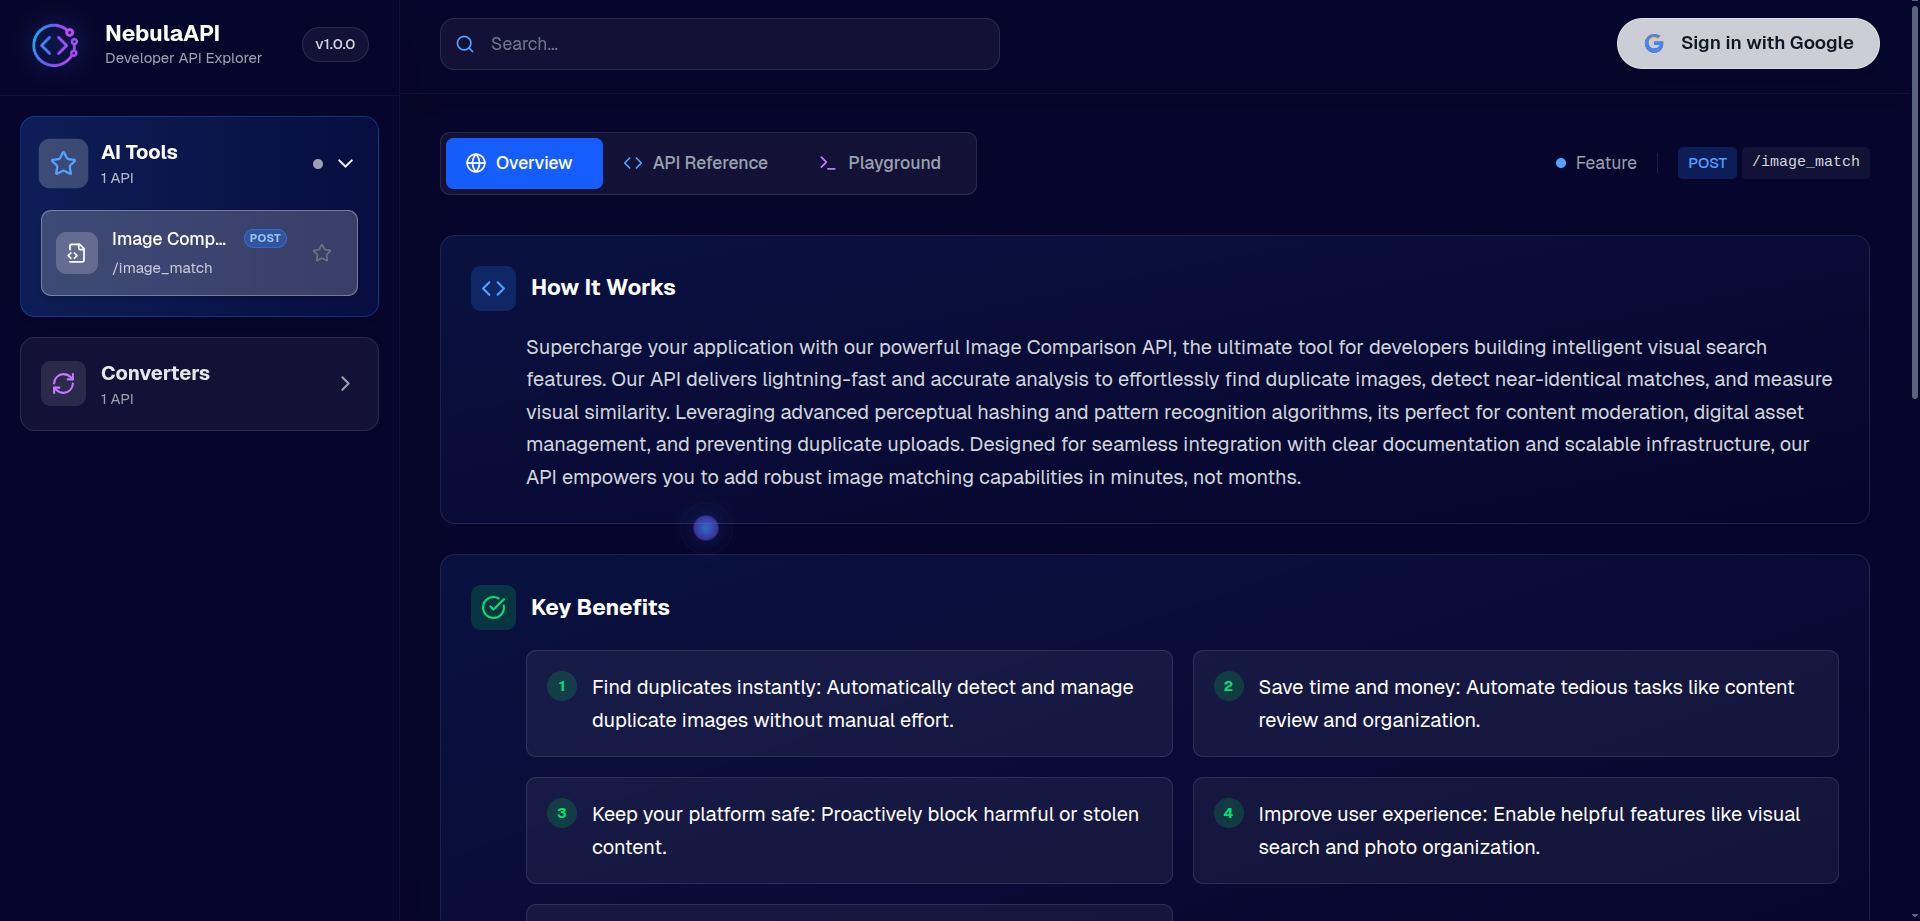Click the Converters sync arrows icon
The image size is (1920, 921).
(x=63, y=383)
